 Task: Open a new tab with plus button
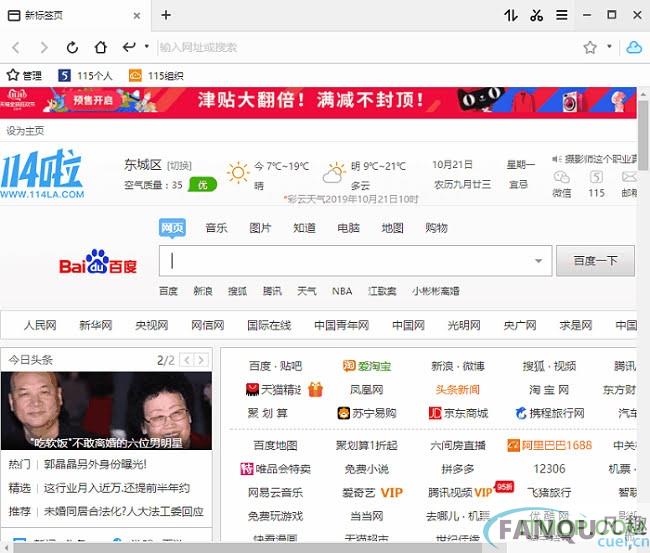[166, 15]
